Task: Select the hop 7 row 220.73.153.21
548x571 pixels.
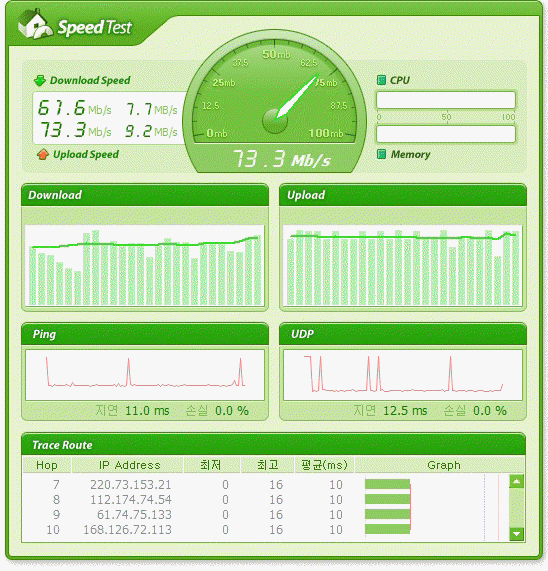Action: (265, 485)
